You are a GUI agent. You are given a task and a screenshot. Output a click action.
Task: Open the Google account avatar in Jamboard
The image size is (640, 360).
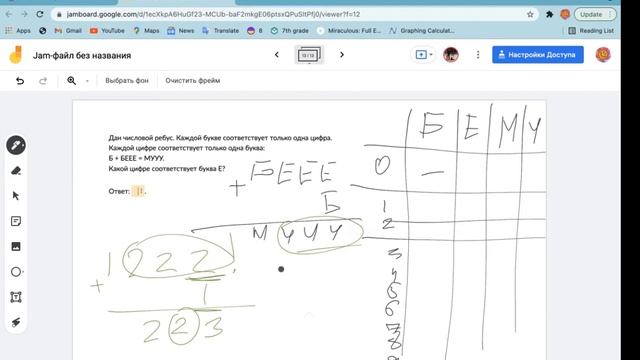(x=603, y=55)
